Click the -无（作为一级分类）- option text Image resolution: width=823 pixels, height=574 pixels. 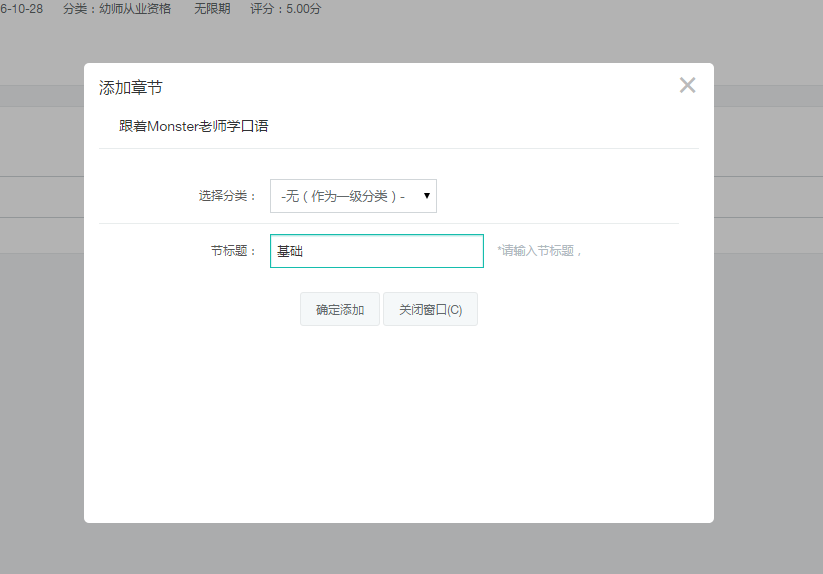click(343, 196)
